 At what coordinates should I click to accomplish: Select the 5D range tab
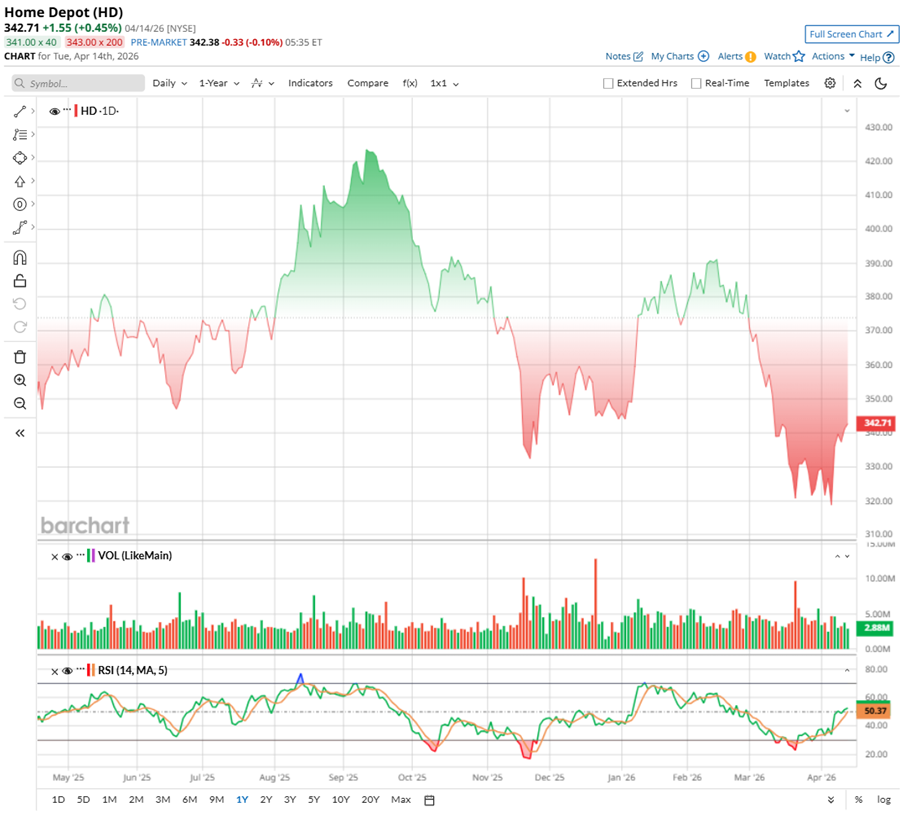(84, 799)
